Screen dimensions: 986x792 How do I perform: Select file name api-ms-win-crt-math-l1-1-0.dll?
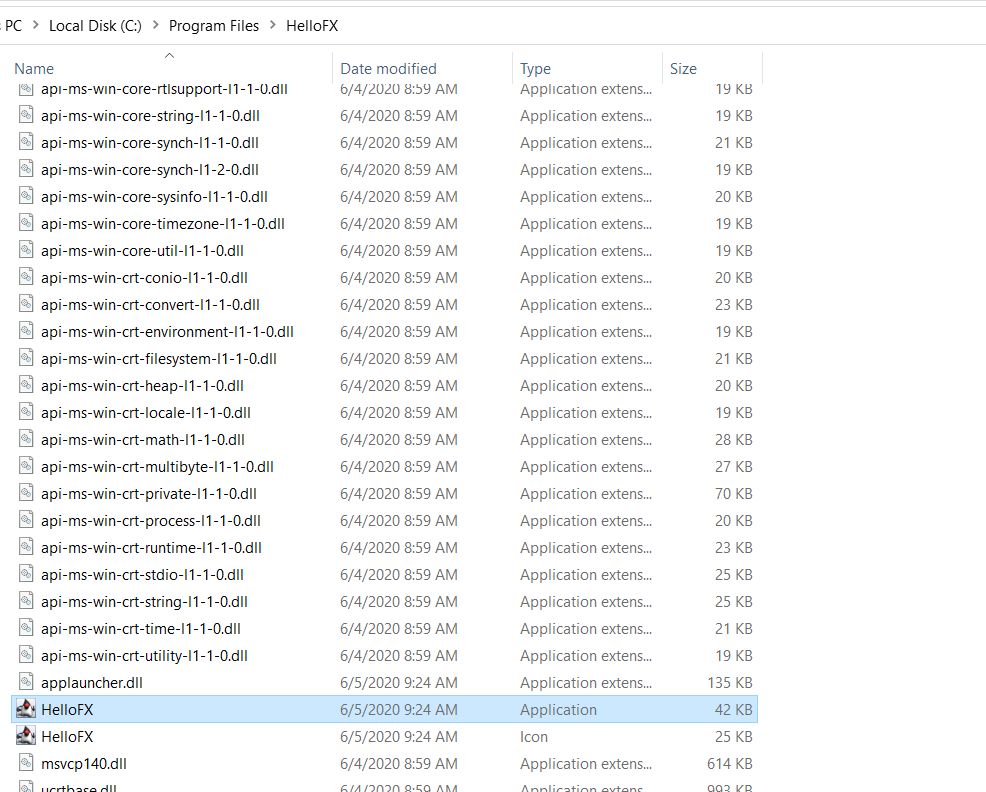click(143, 440)
